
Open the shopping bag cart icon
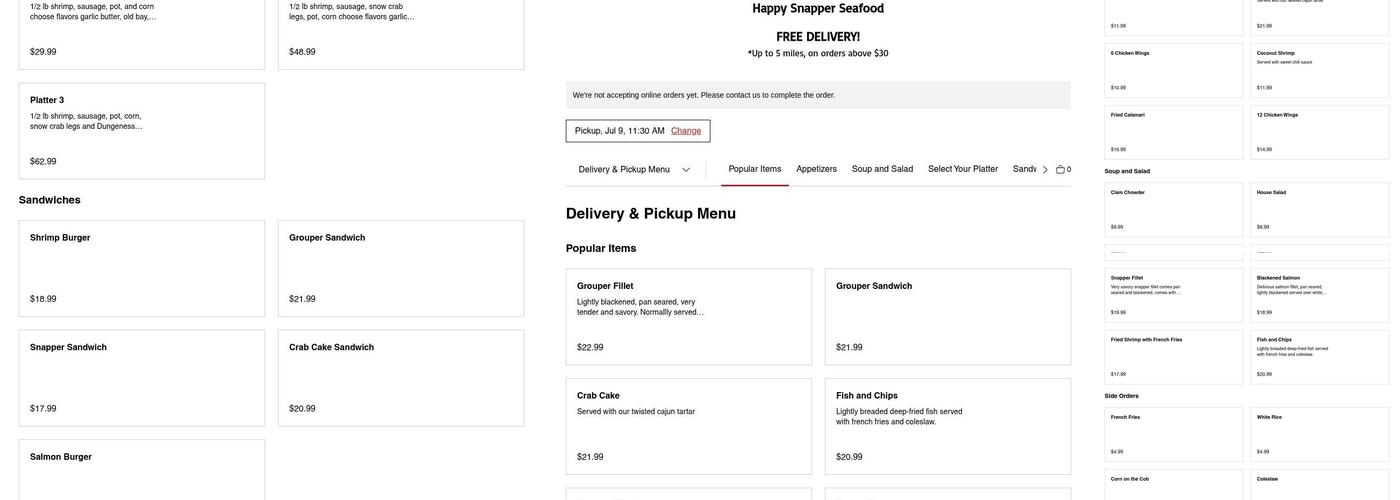click(x=1060, y=170)
